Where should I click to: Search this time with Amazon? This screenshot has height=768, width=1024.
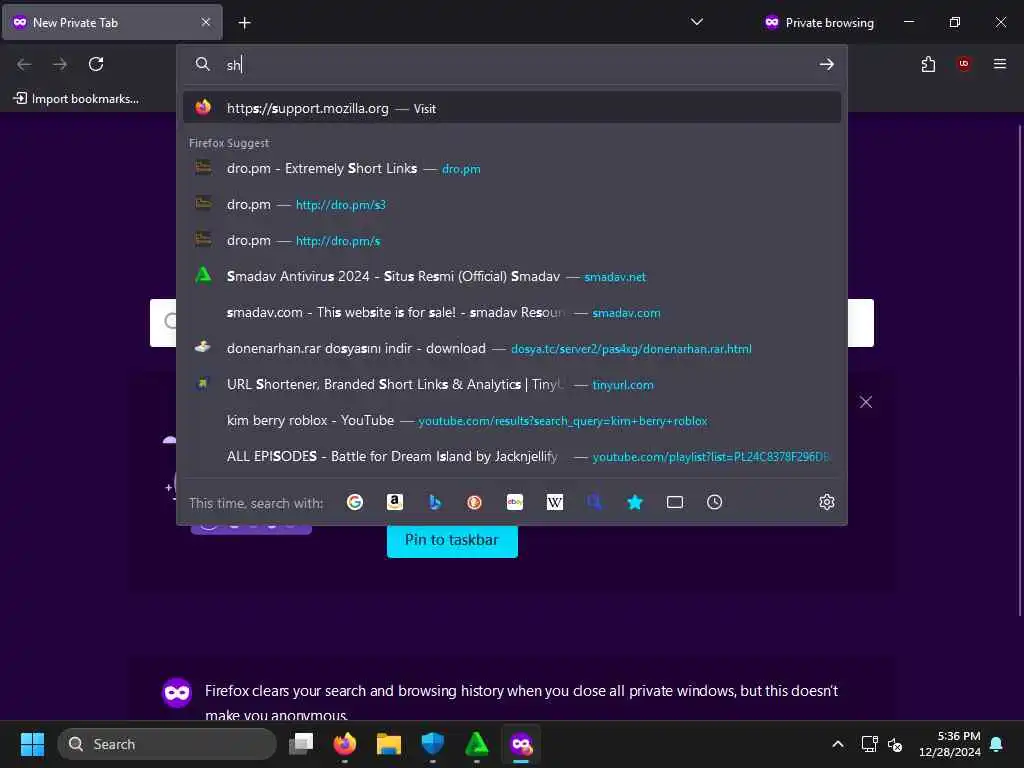point(394,502)
